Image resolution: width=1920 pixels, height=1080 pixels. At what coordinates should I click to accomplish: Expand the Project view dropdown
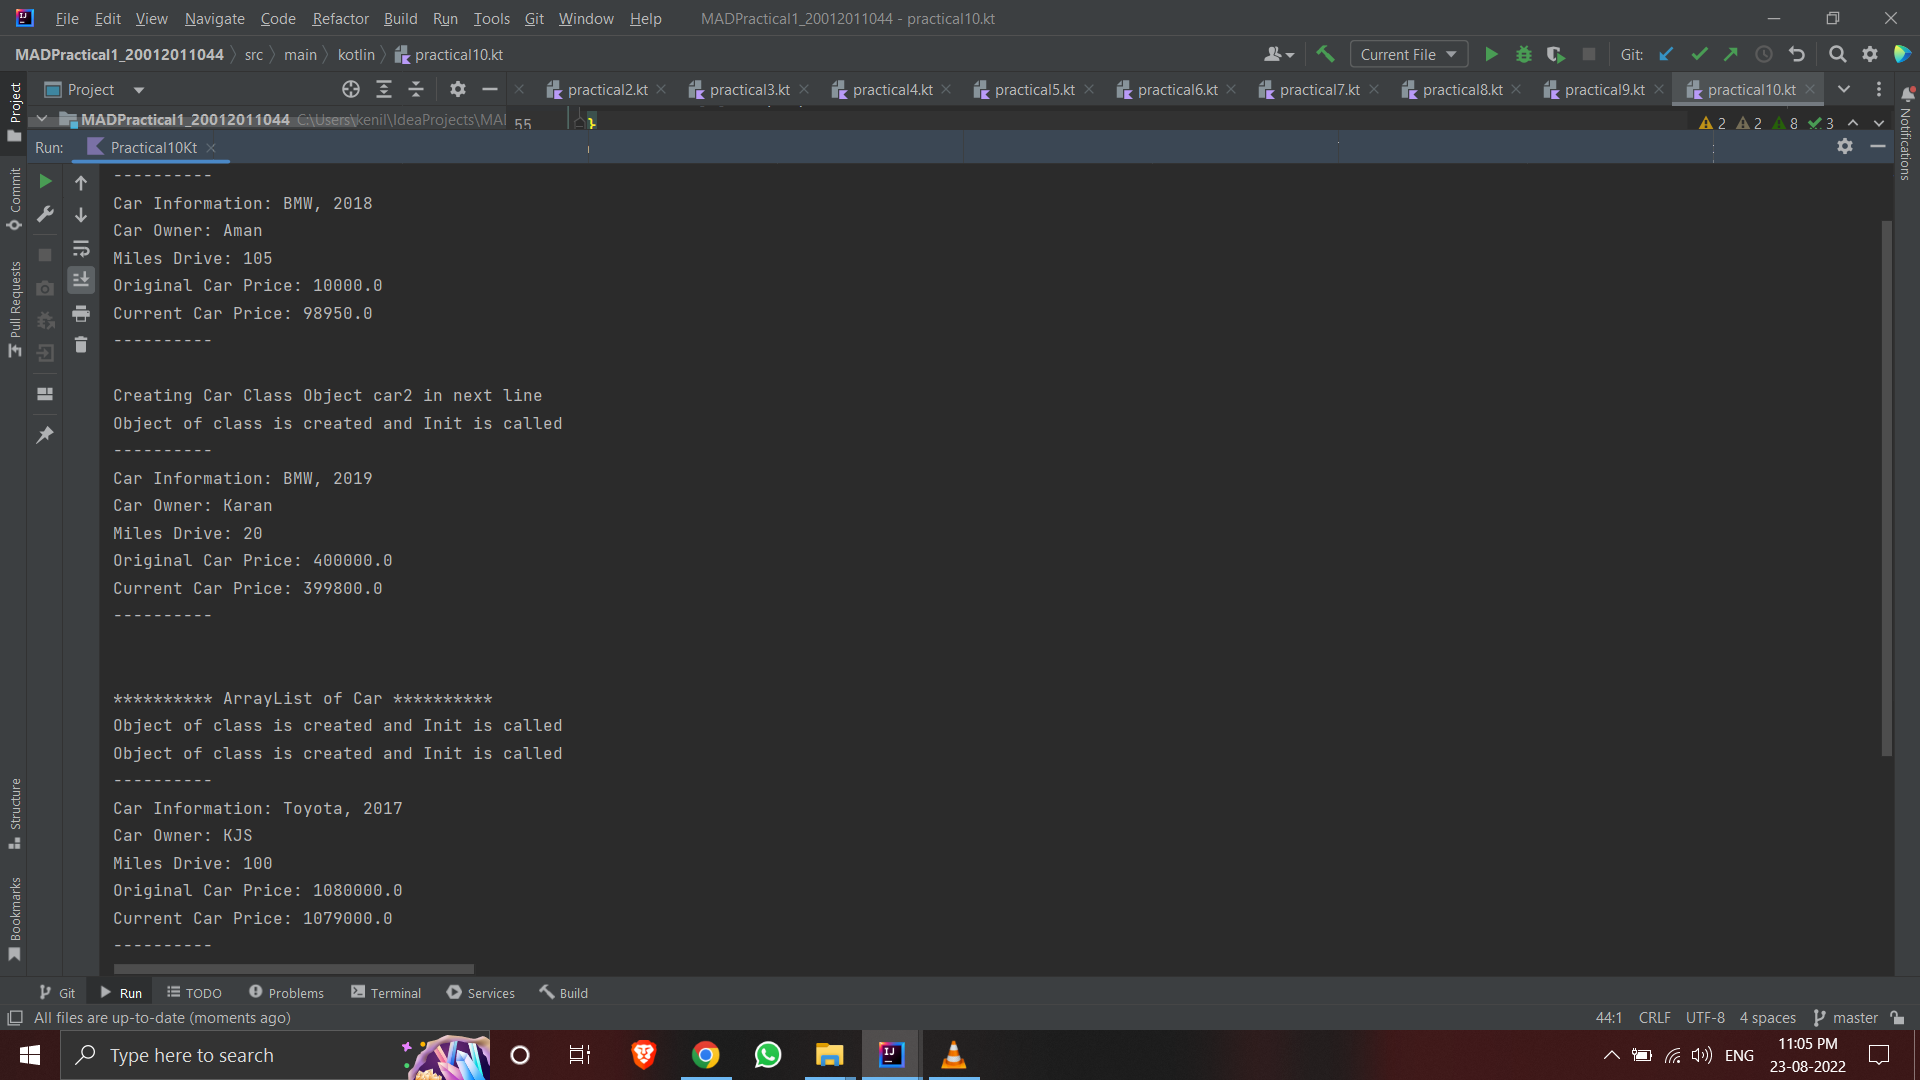point(139,90)
